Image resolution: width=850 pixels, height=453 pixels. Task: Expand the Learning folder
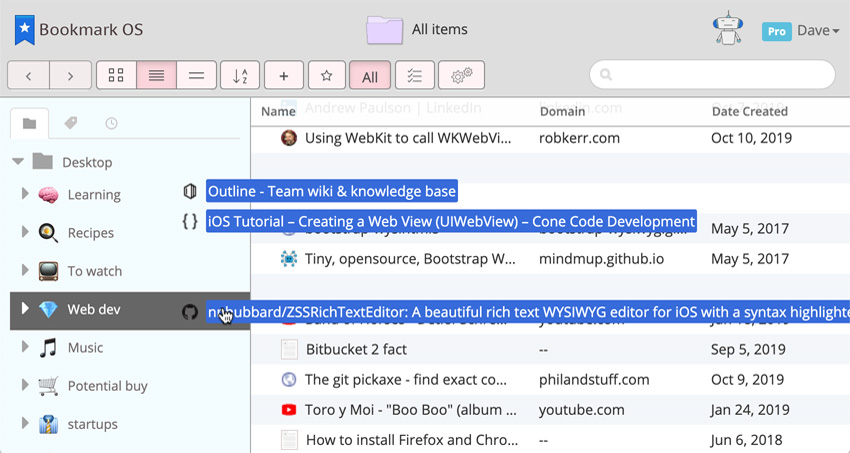pos(25,194)
